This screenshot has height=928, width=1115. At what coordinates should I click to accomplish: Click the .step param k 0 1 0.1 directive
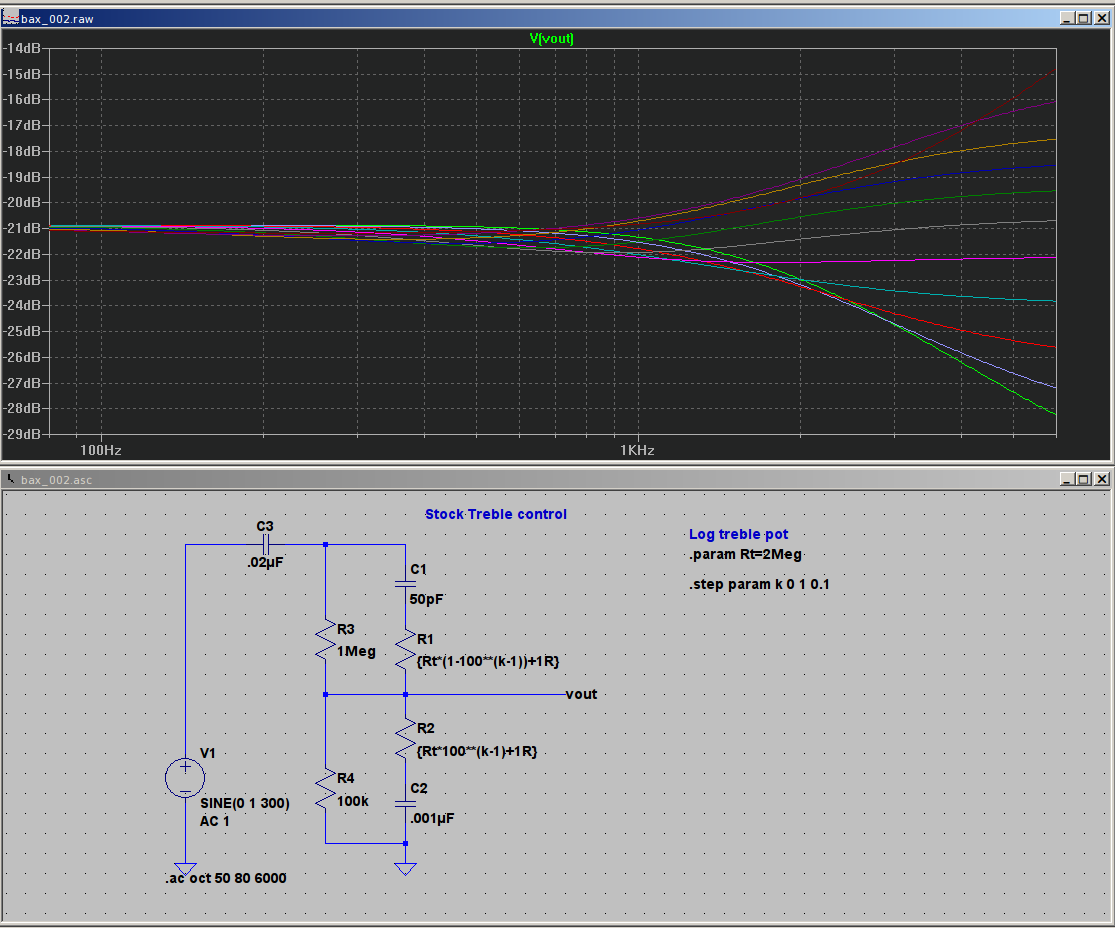pos(759,585)
